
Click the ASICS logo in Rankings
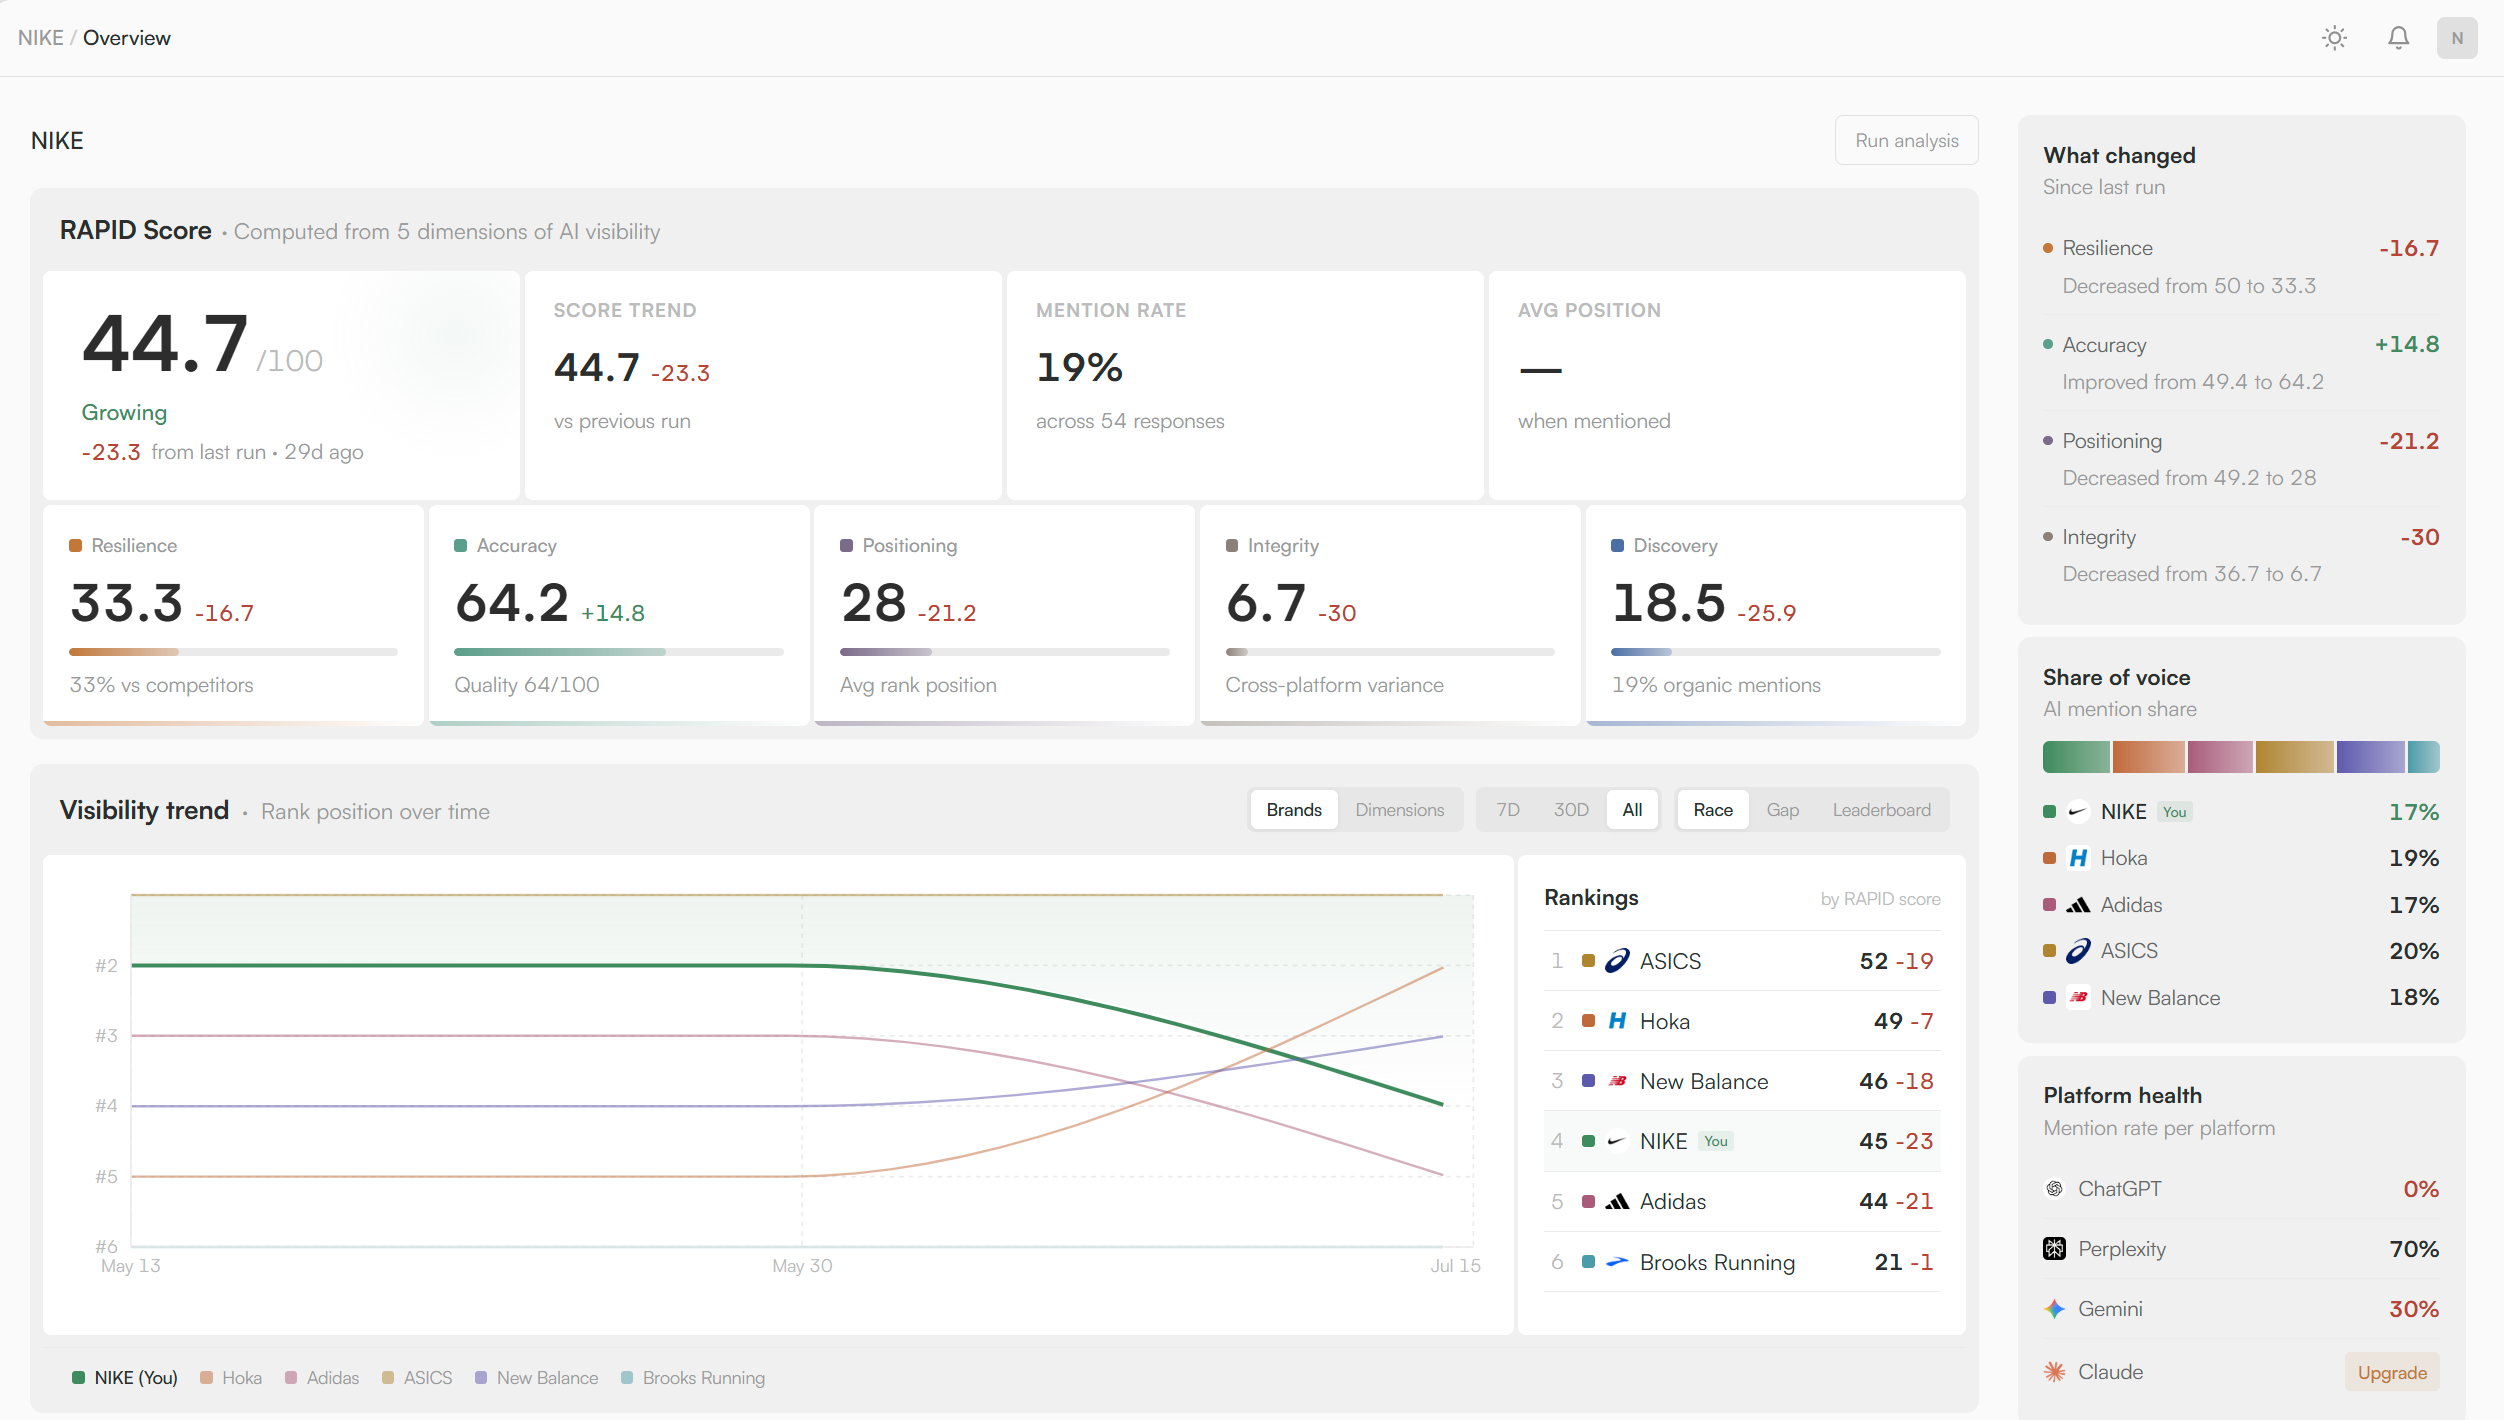click(1617, 961)
